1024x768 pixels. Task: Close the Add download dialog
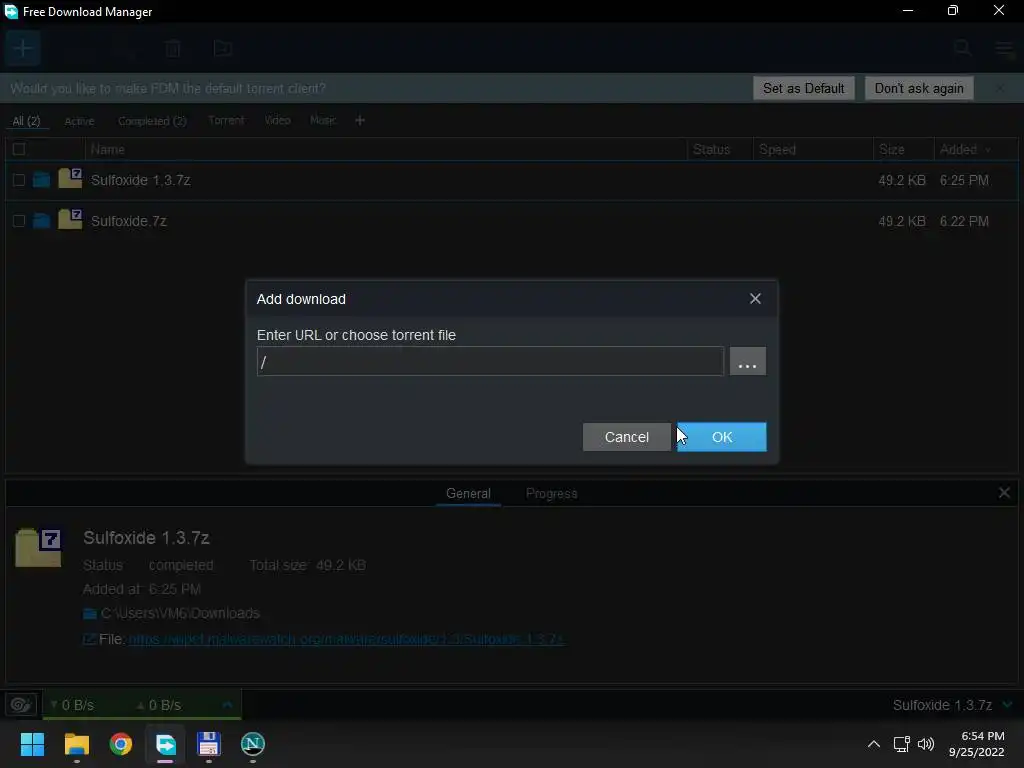click(x=755, y=298)
